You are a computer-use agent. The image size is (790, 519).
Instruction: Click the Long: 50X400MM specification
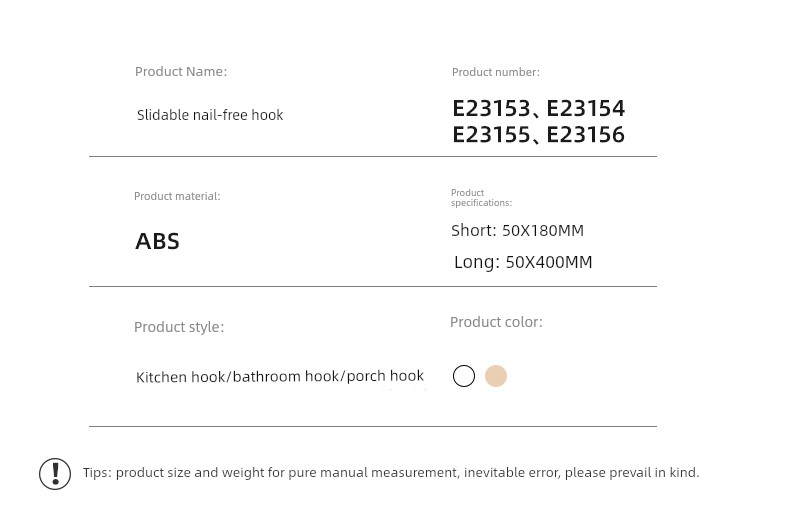coord(523,262)
